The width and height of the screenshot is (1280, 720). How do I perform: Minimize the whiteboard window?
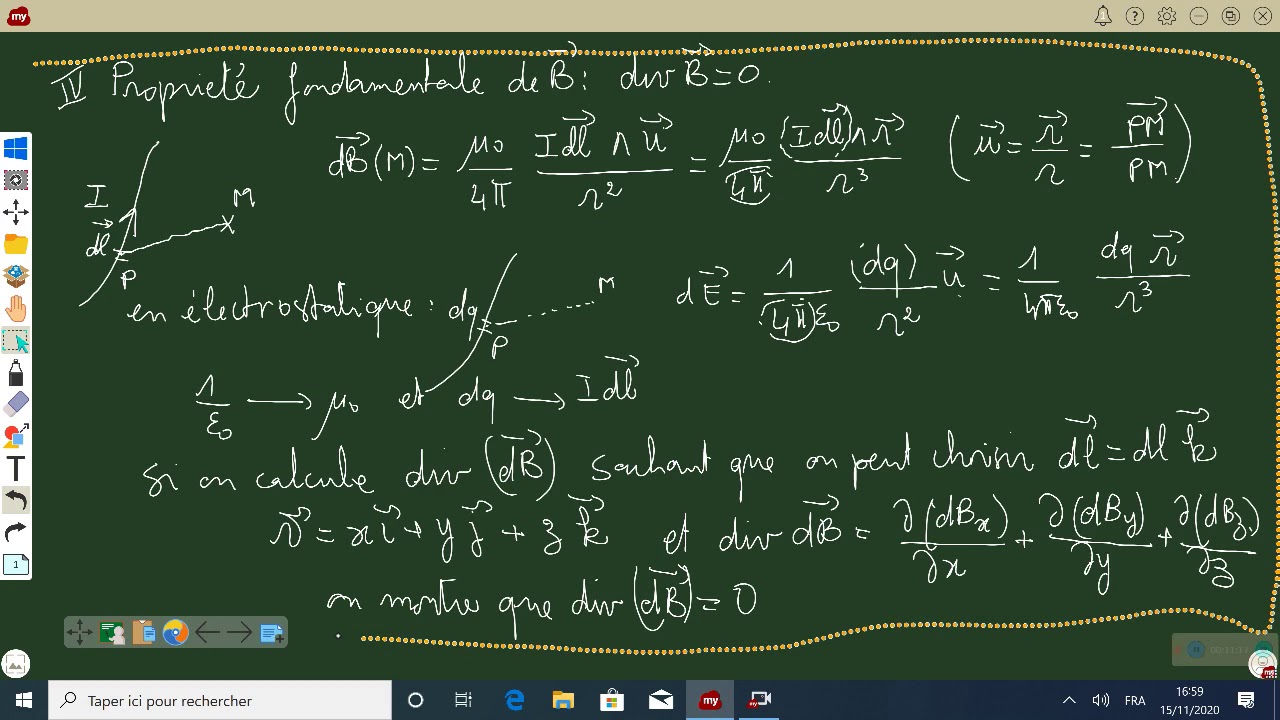[x=1199, y=16]
